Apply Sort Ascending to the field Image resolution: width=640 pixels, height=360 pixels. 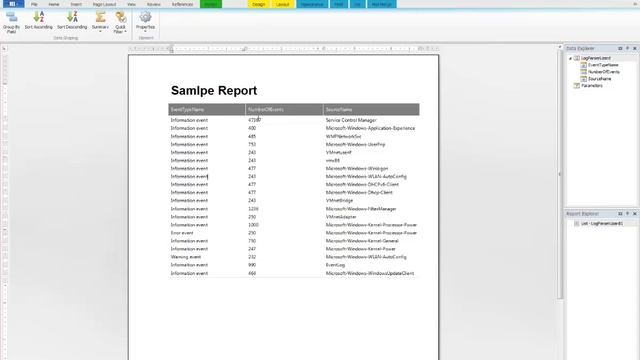click(x=38, y=20)
